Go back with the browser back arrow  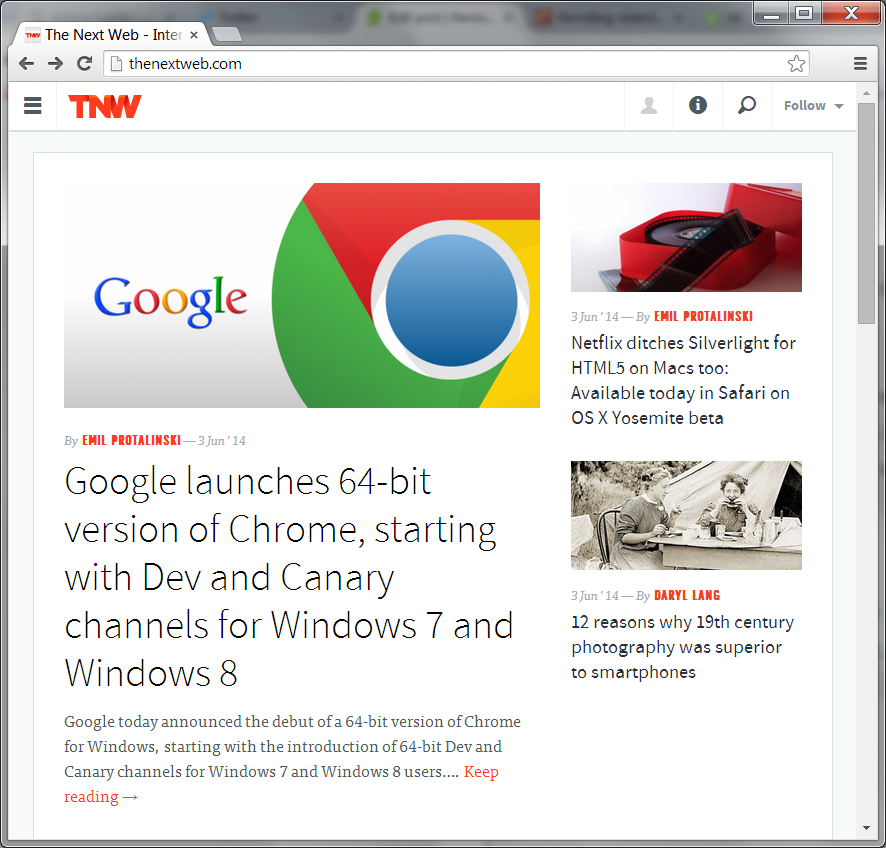(26, 63)
